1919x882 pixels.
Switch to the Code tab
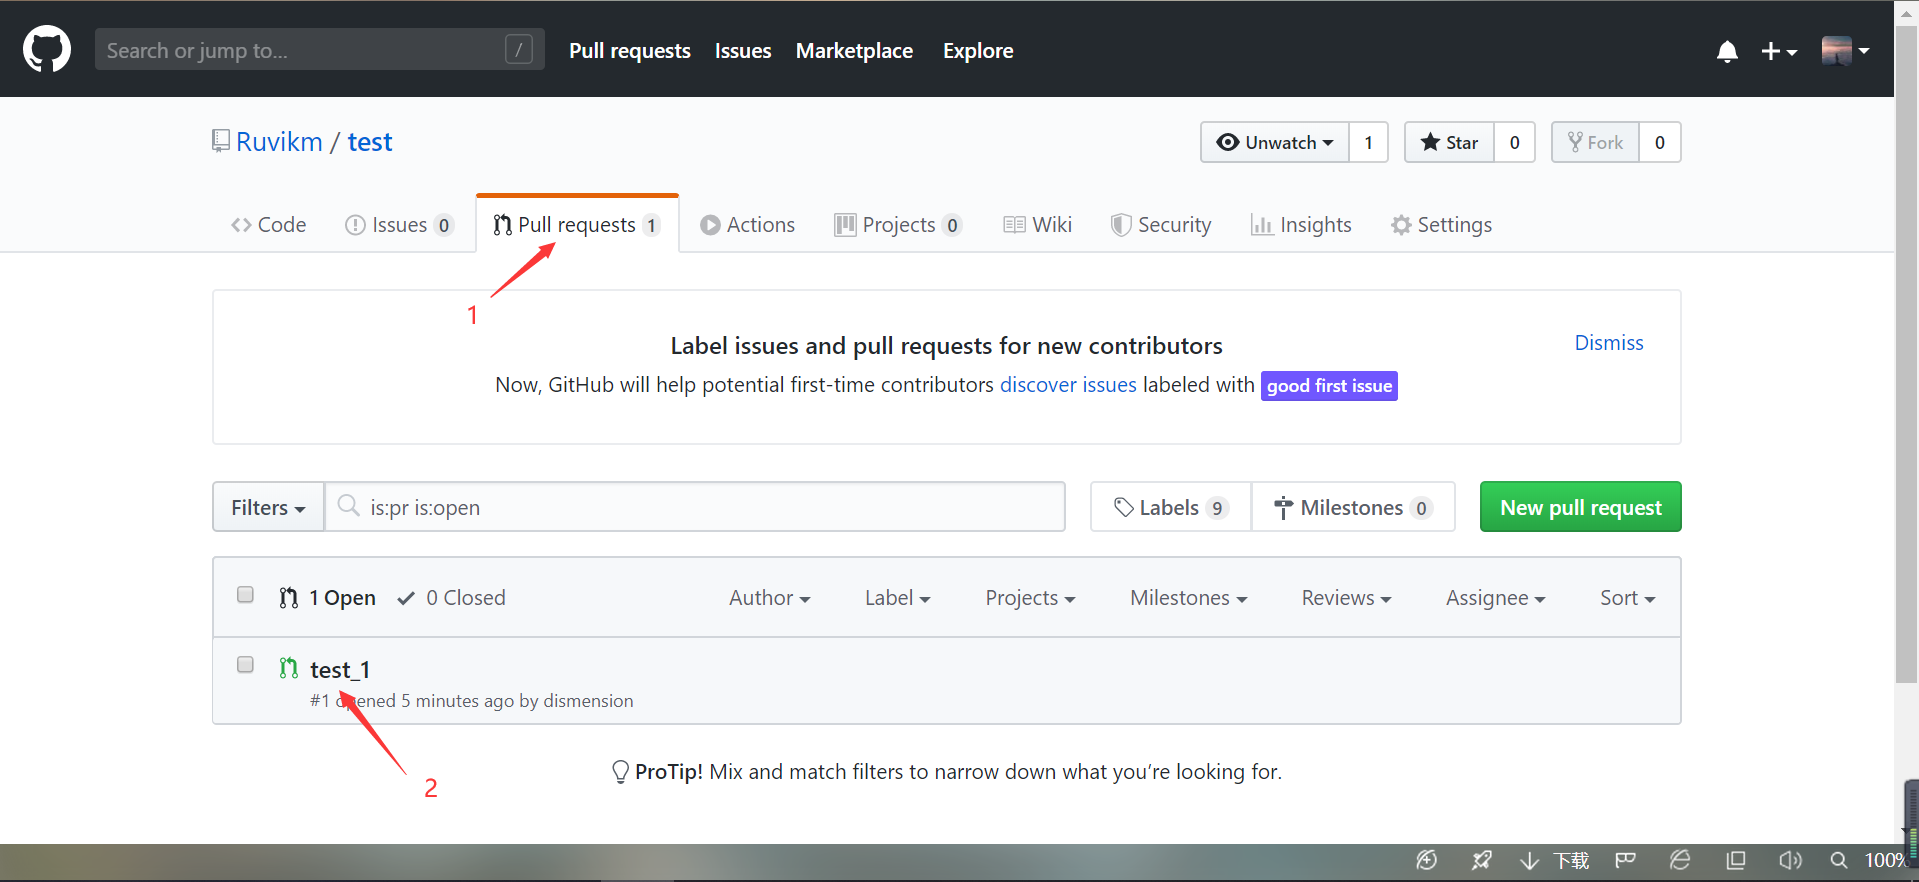(x=268, y=225)
